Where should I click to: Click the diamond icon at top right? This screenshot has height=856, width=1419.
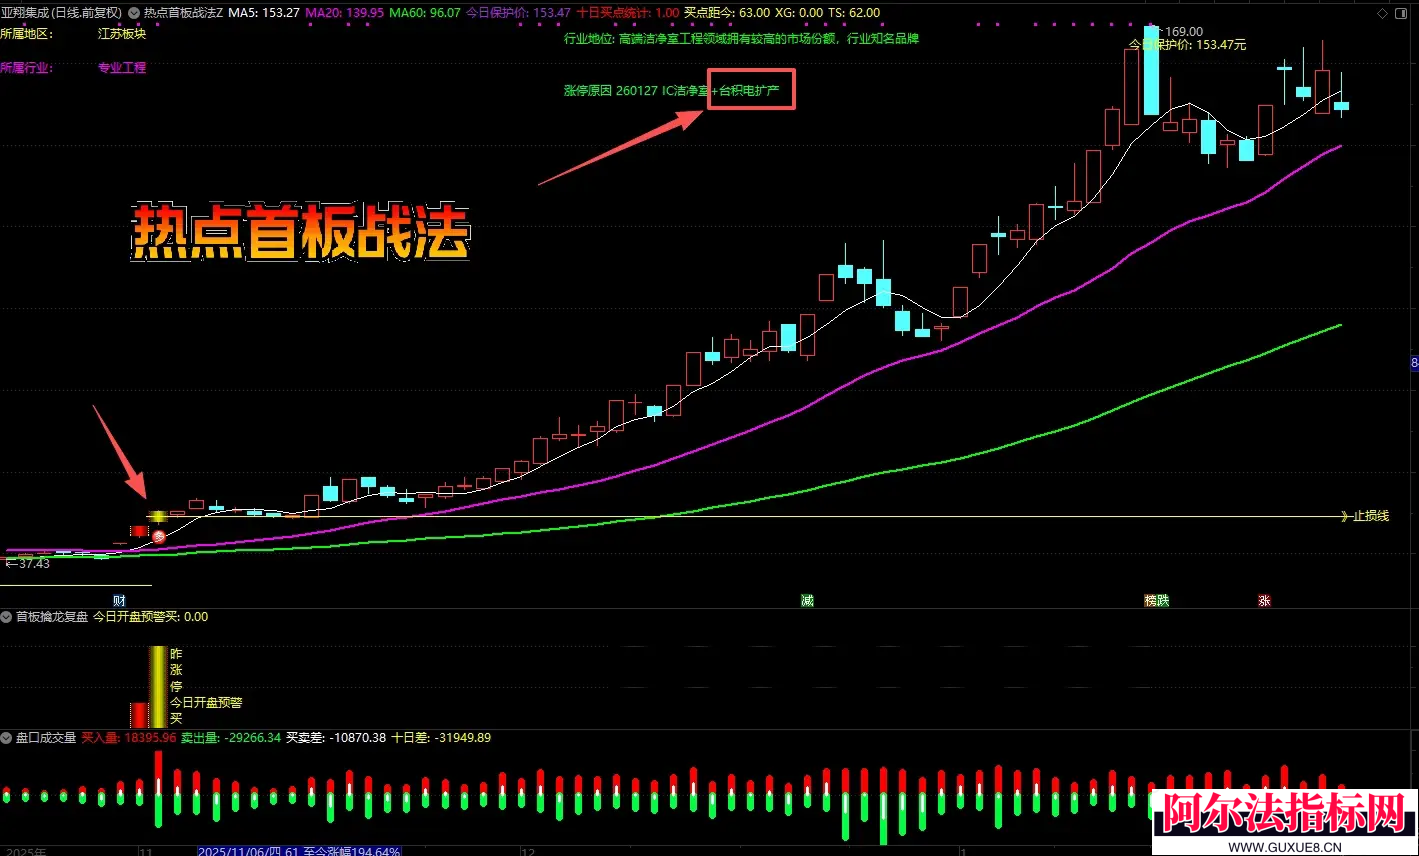pyautogui.click(x=1383, y=13)
